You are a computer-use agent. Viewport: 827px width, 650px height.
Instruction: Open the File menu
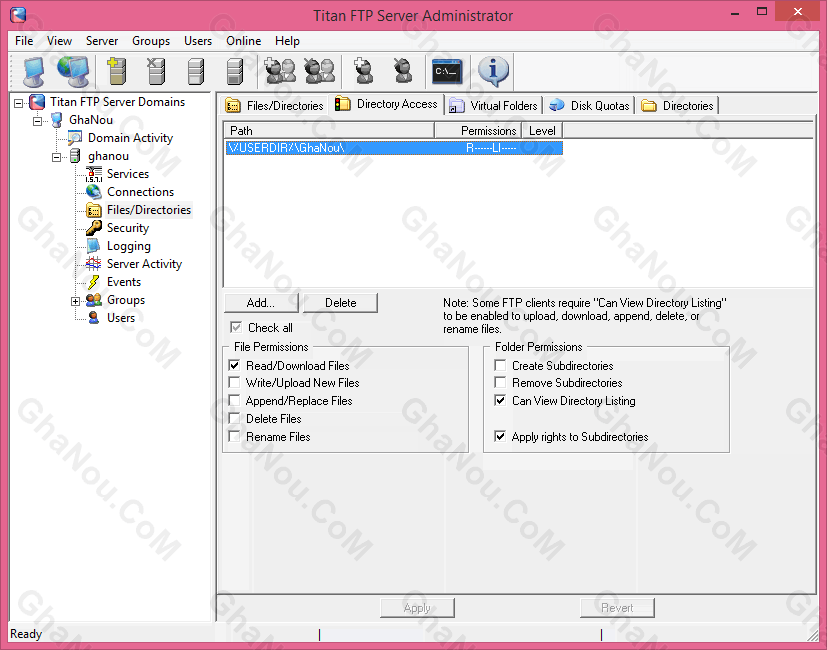coord(24,41)
